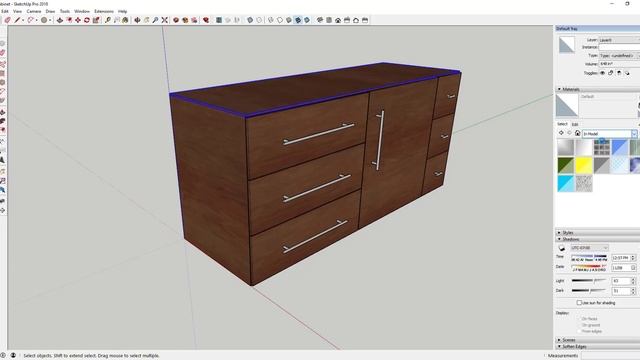Open the Extensions menu
Image resolution: width=640 pixels, height=360 pixels.
104,11
